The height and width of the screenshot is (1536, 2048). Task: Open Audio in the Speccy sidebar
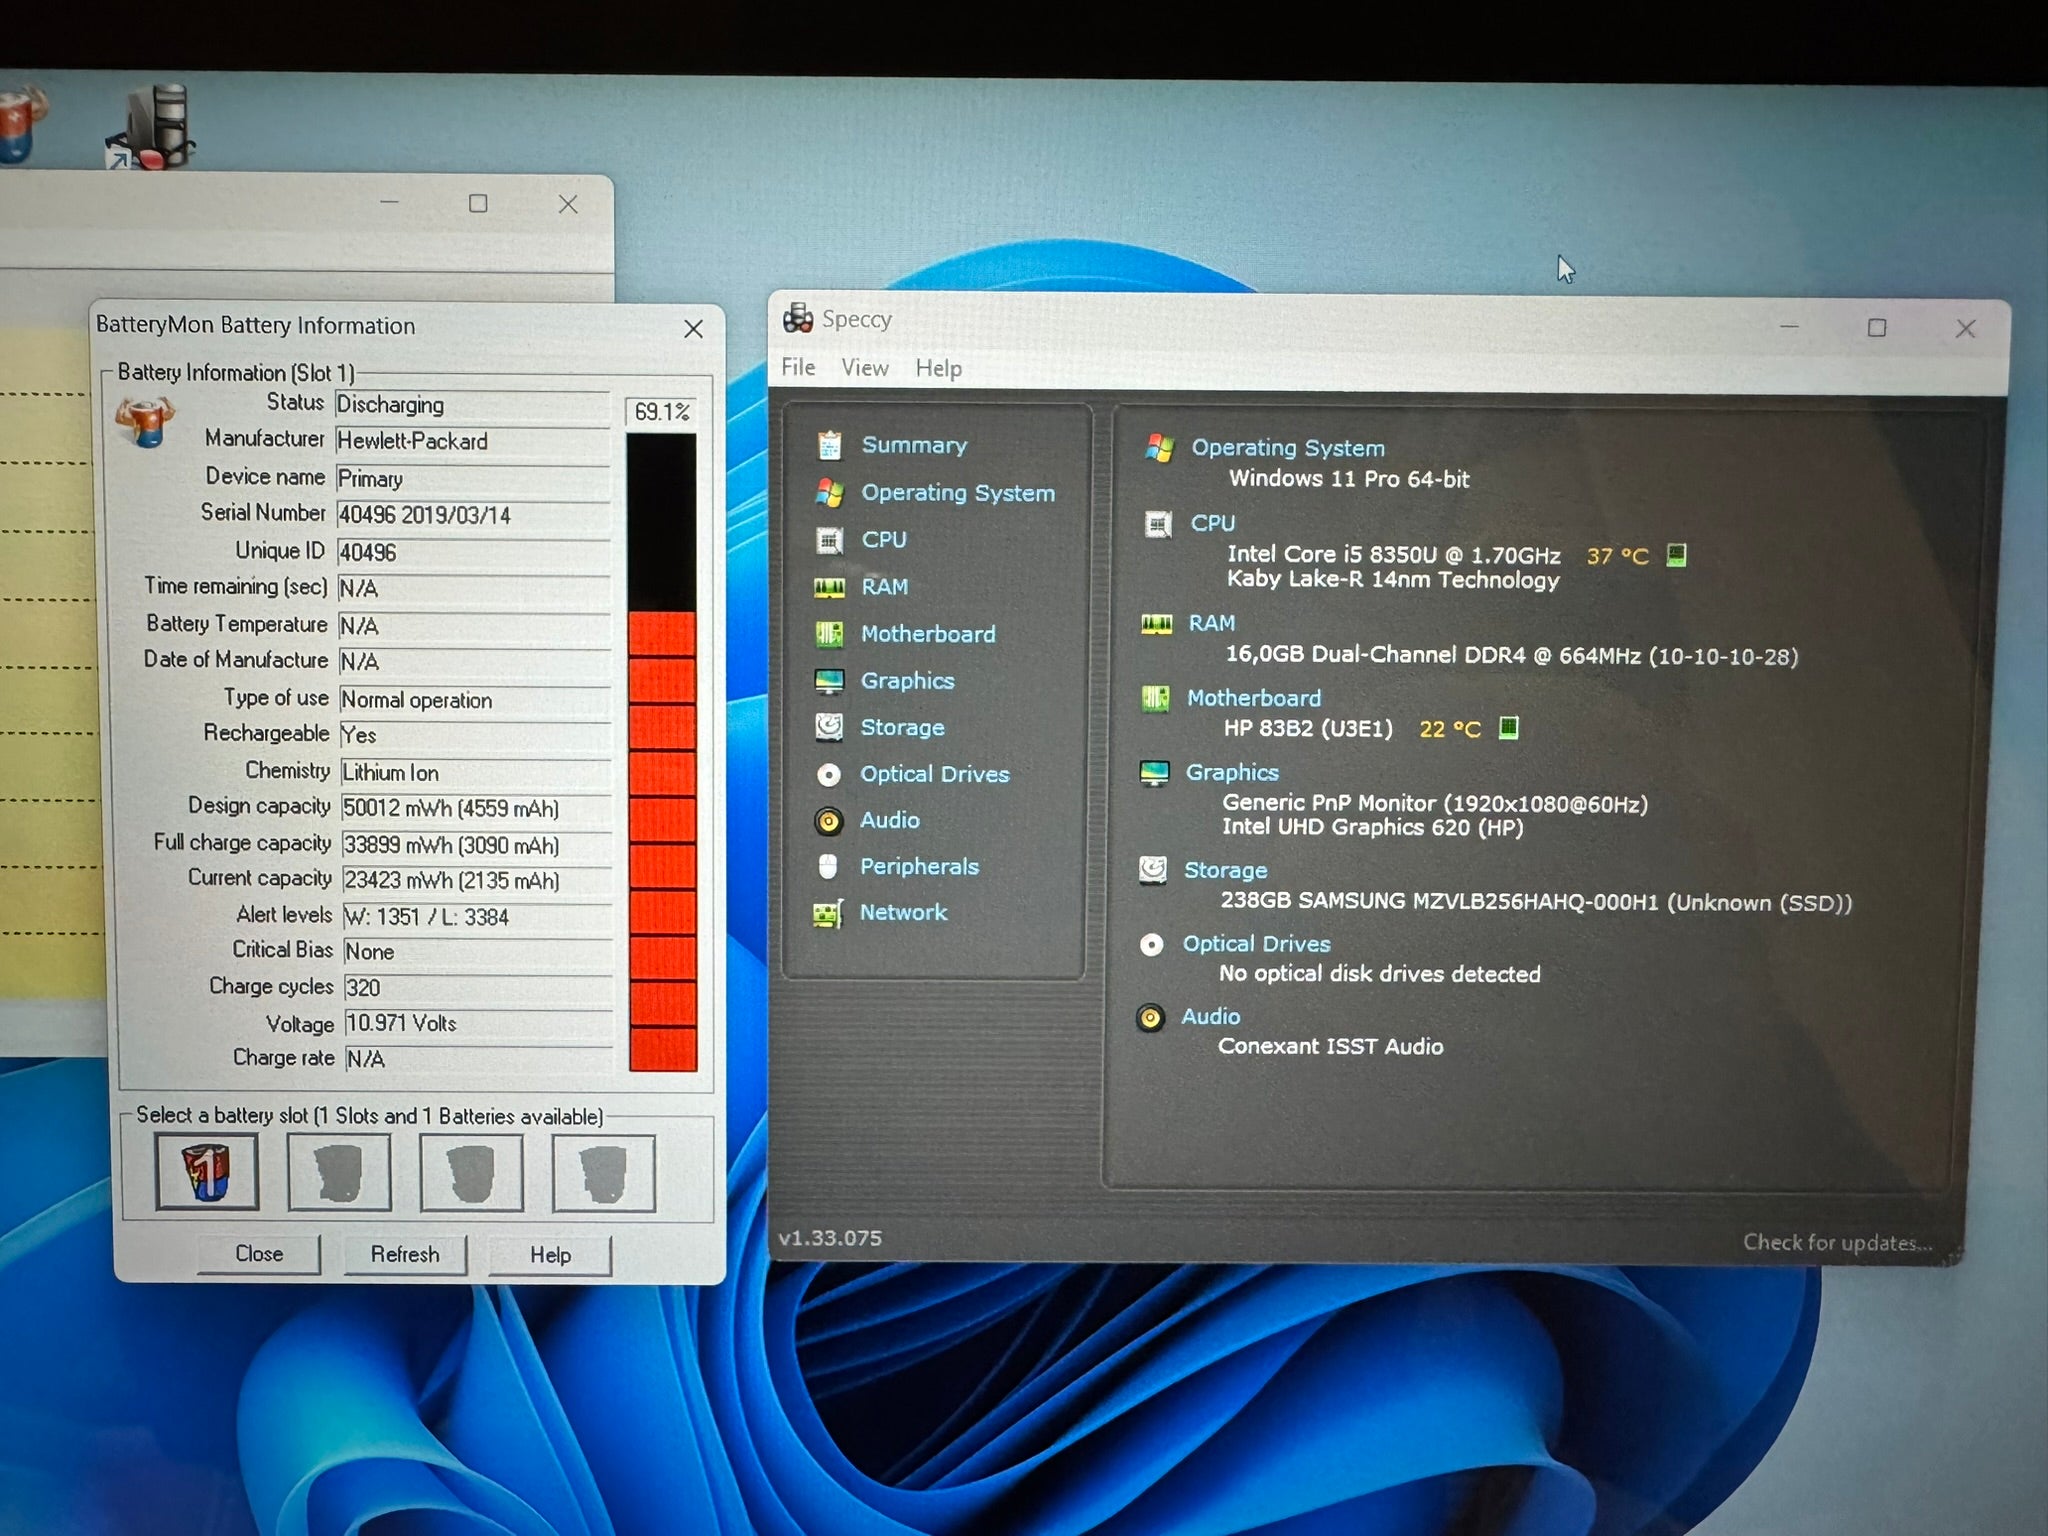pyautogui.click(x=889, y=820)
